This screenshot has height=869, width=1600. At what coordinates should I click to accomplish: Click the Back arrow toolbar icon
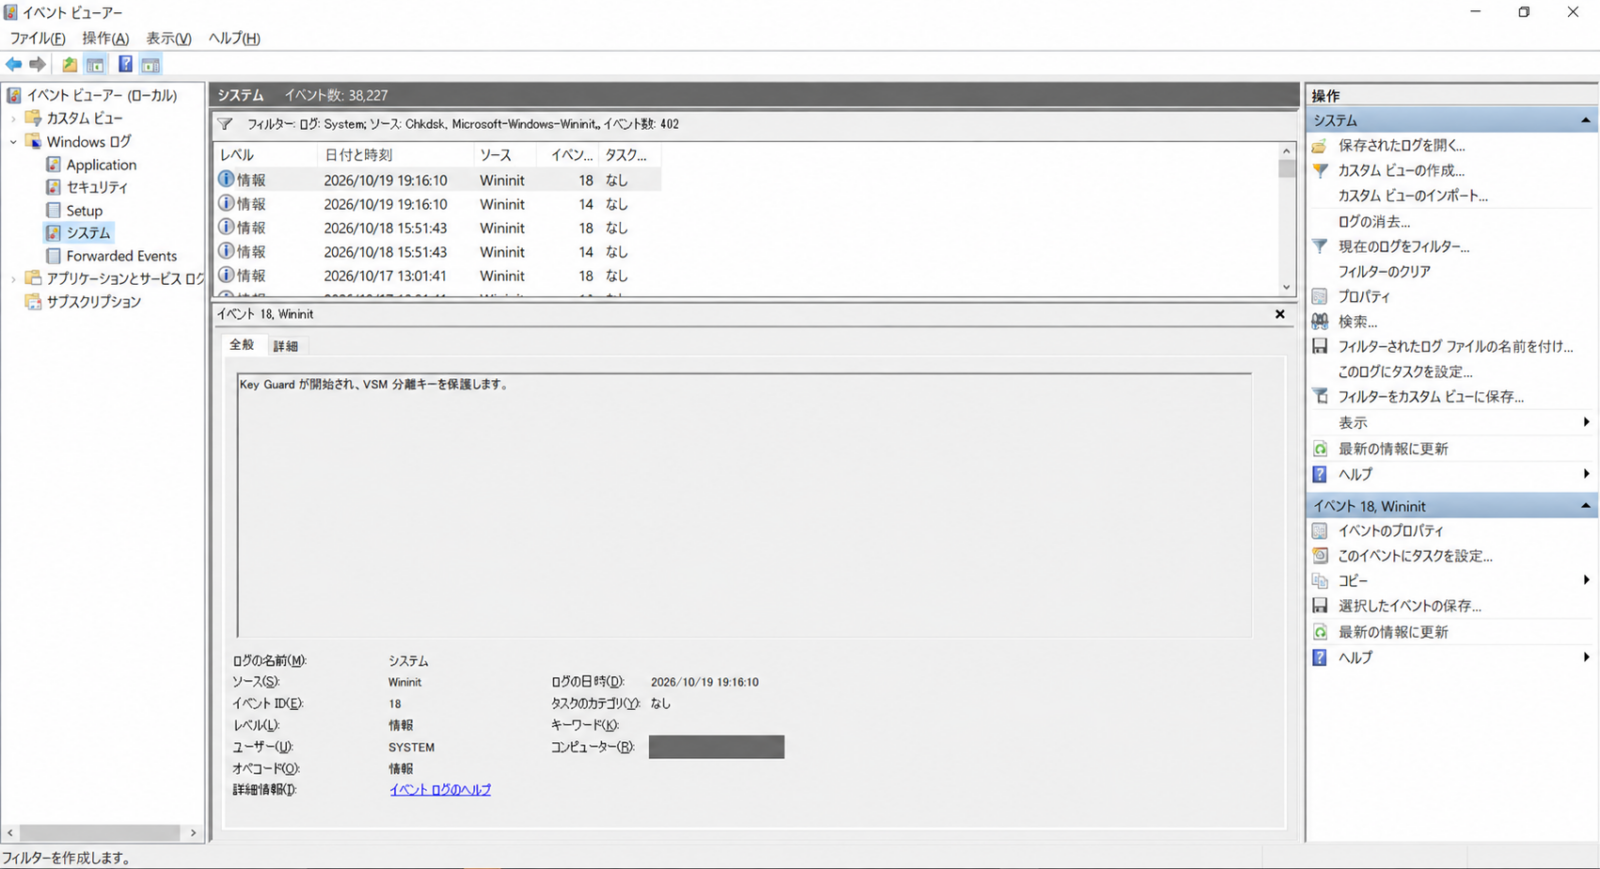[13, 65]
